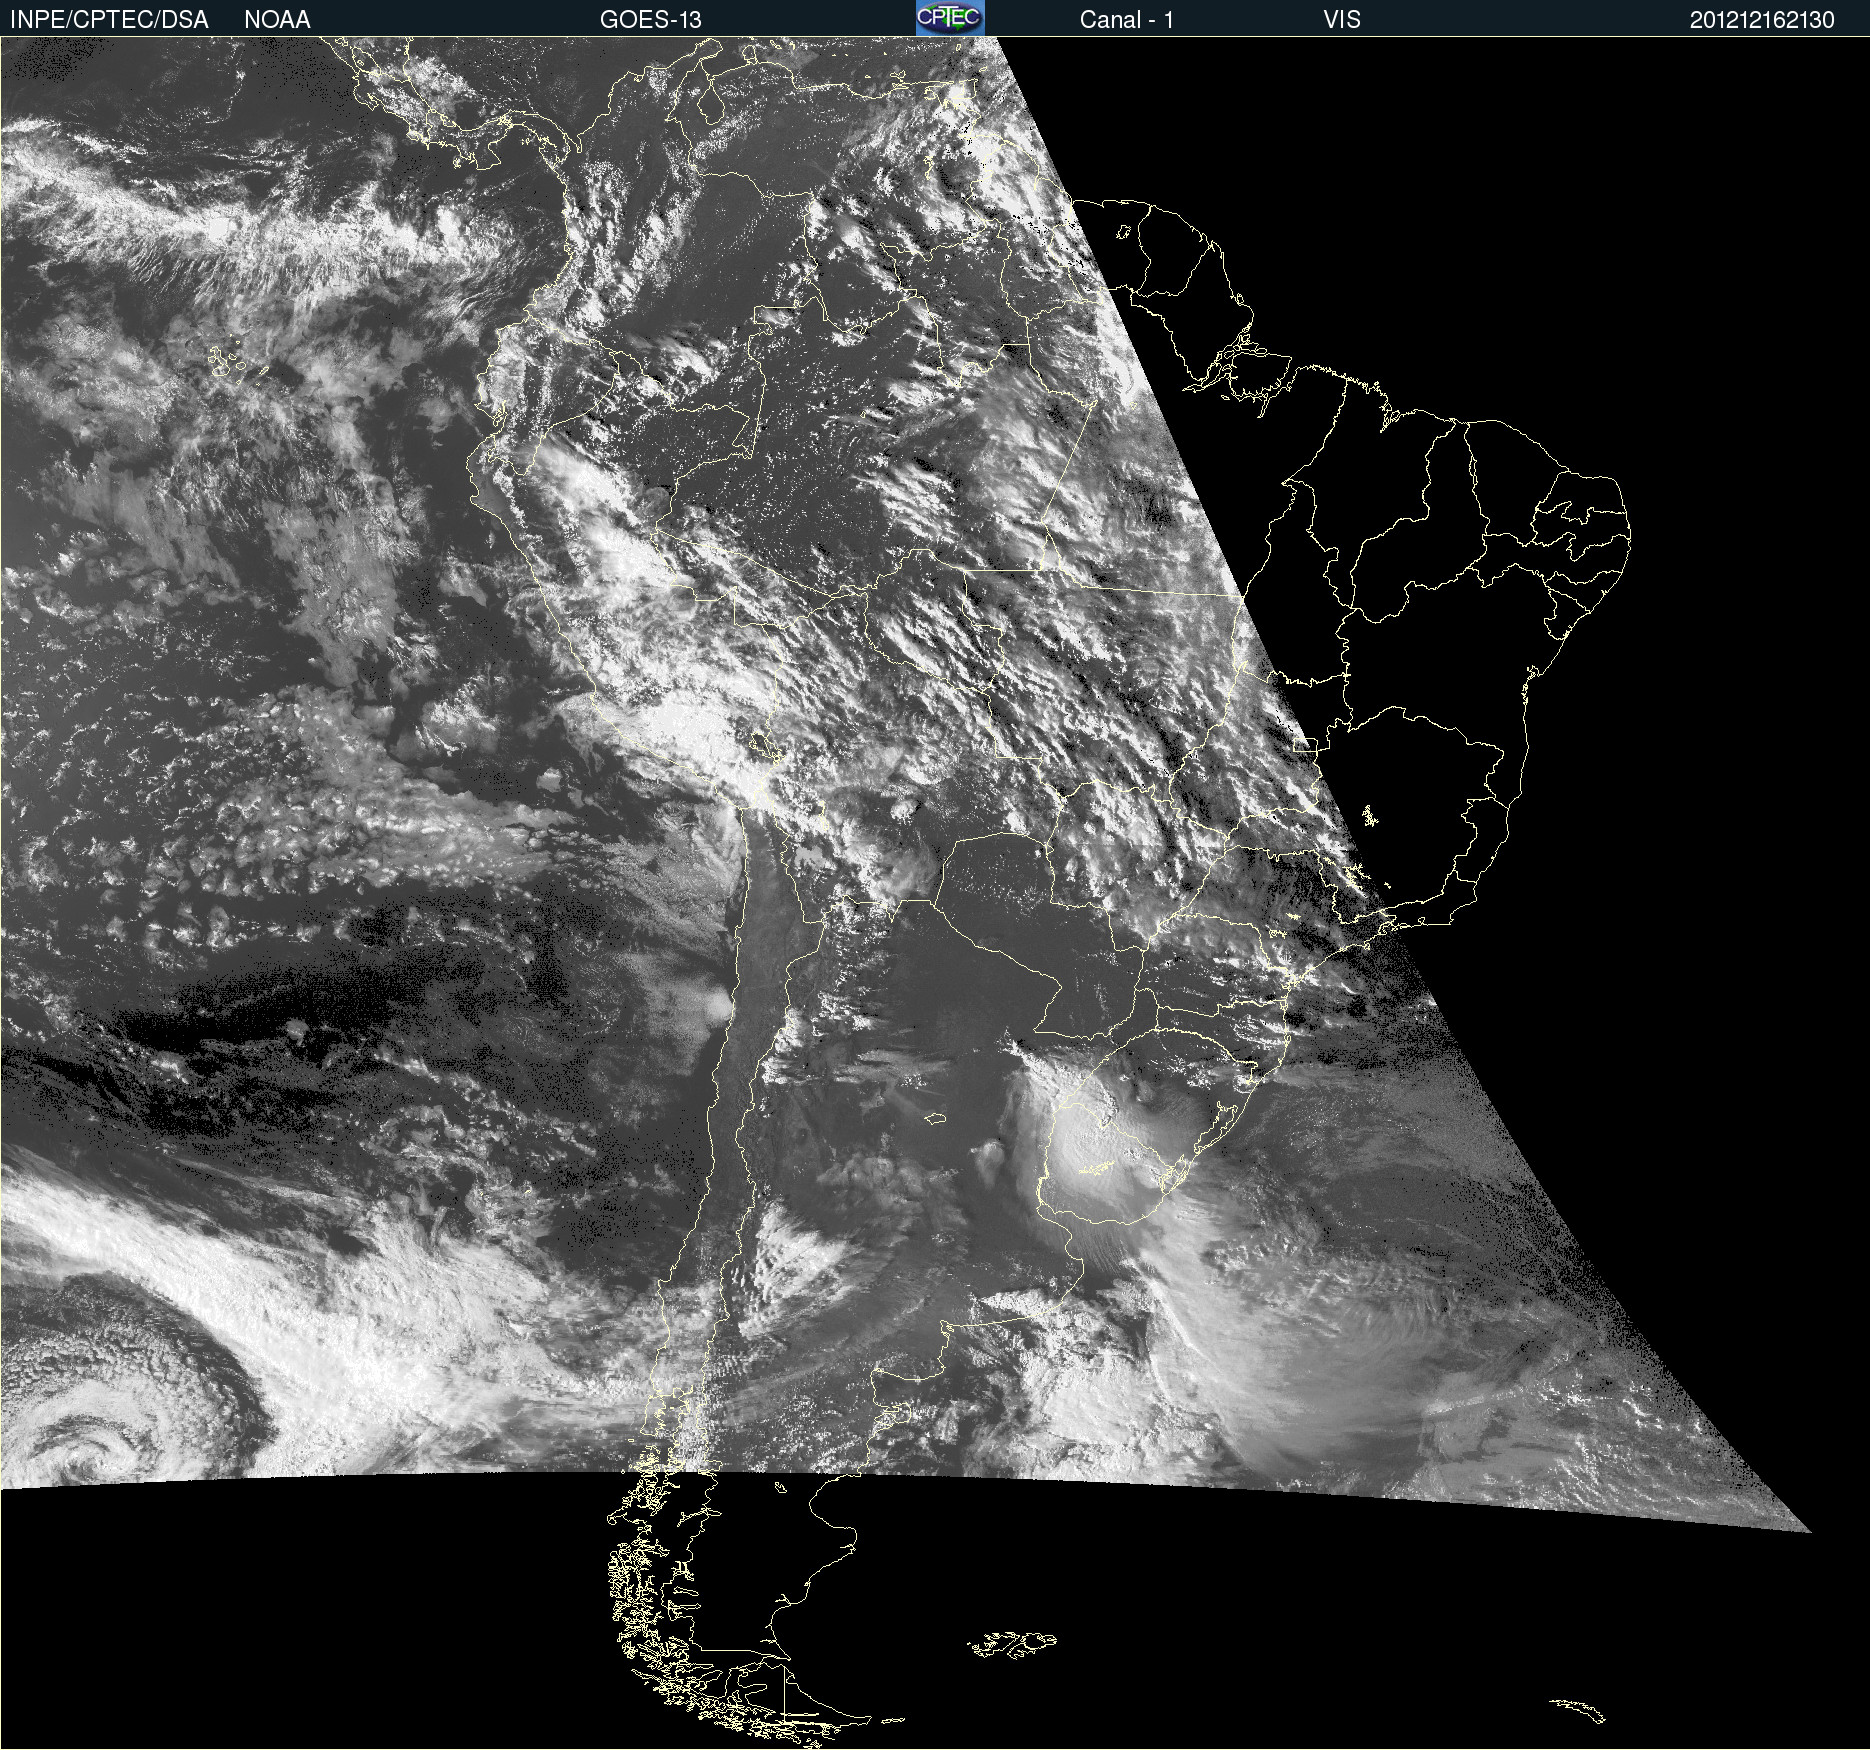
Task: Select the 201212162130 timestamp
Action: [x=1762, y=20]
